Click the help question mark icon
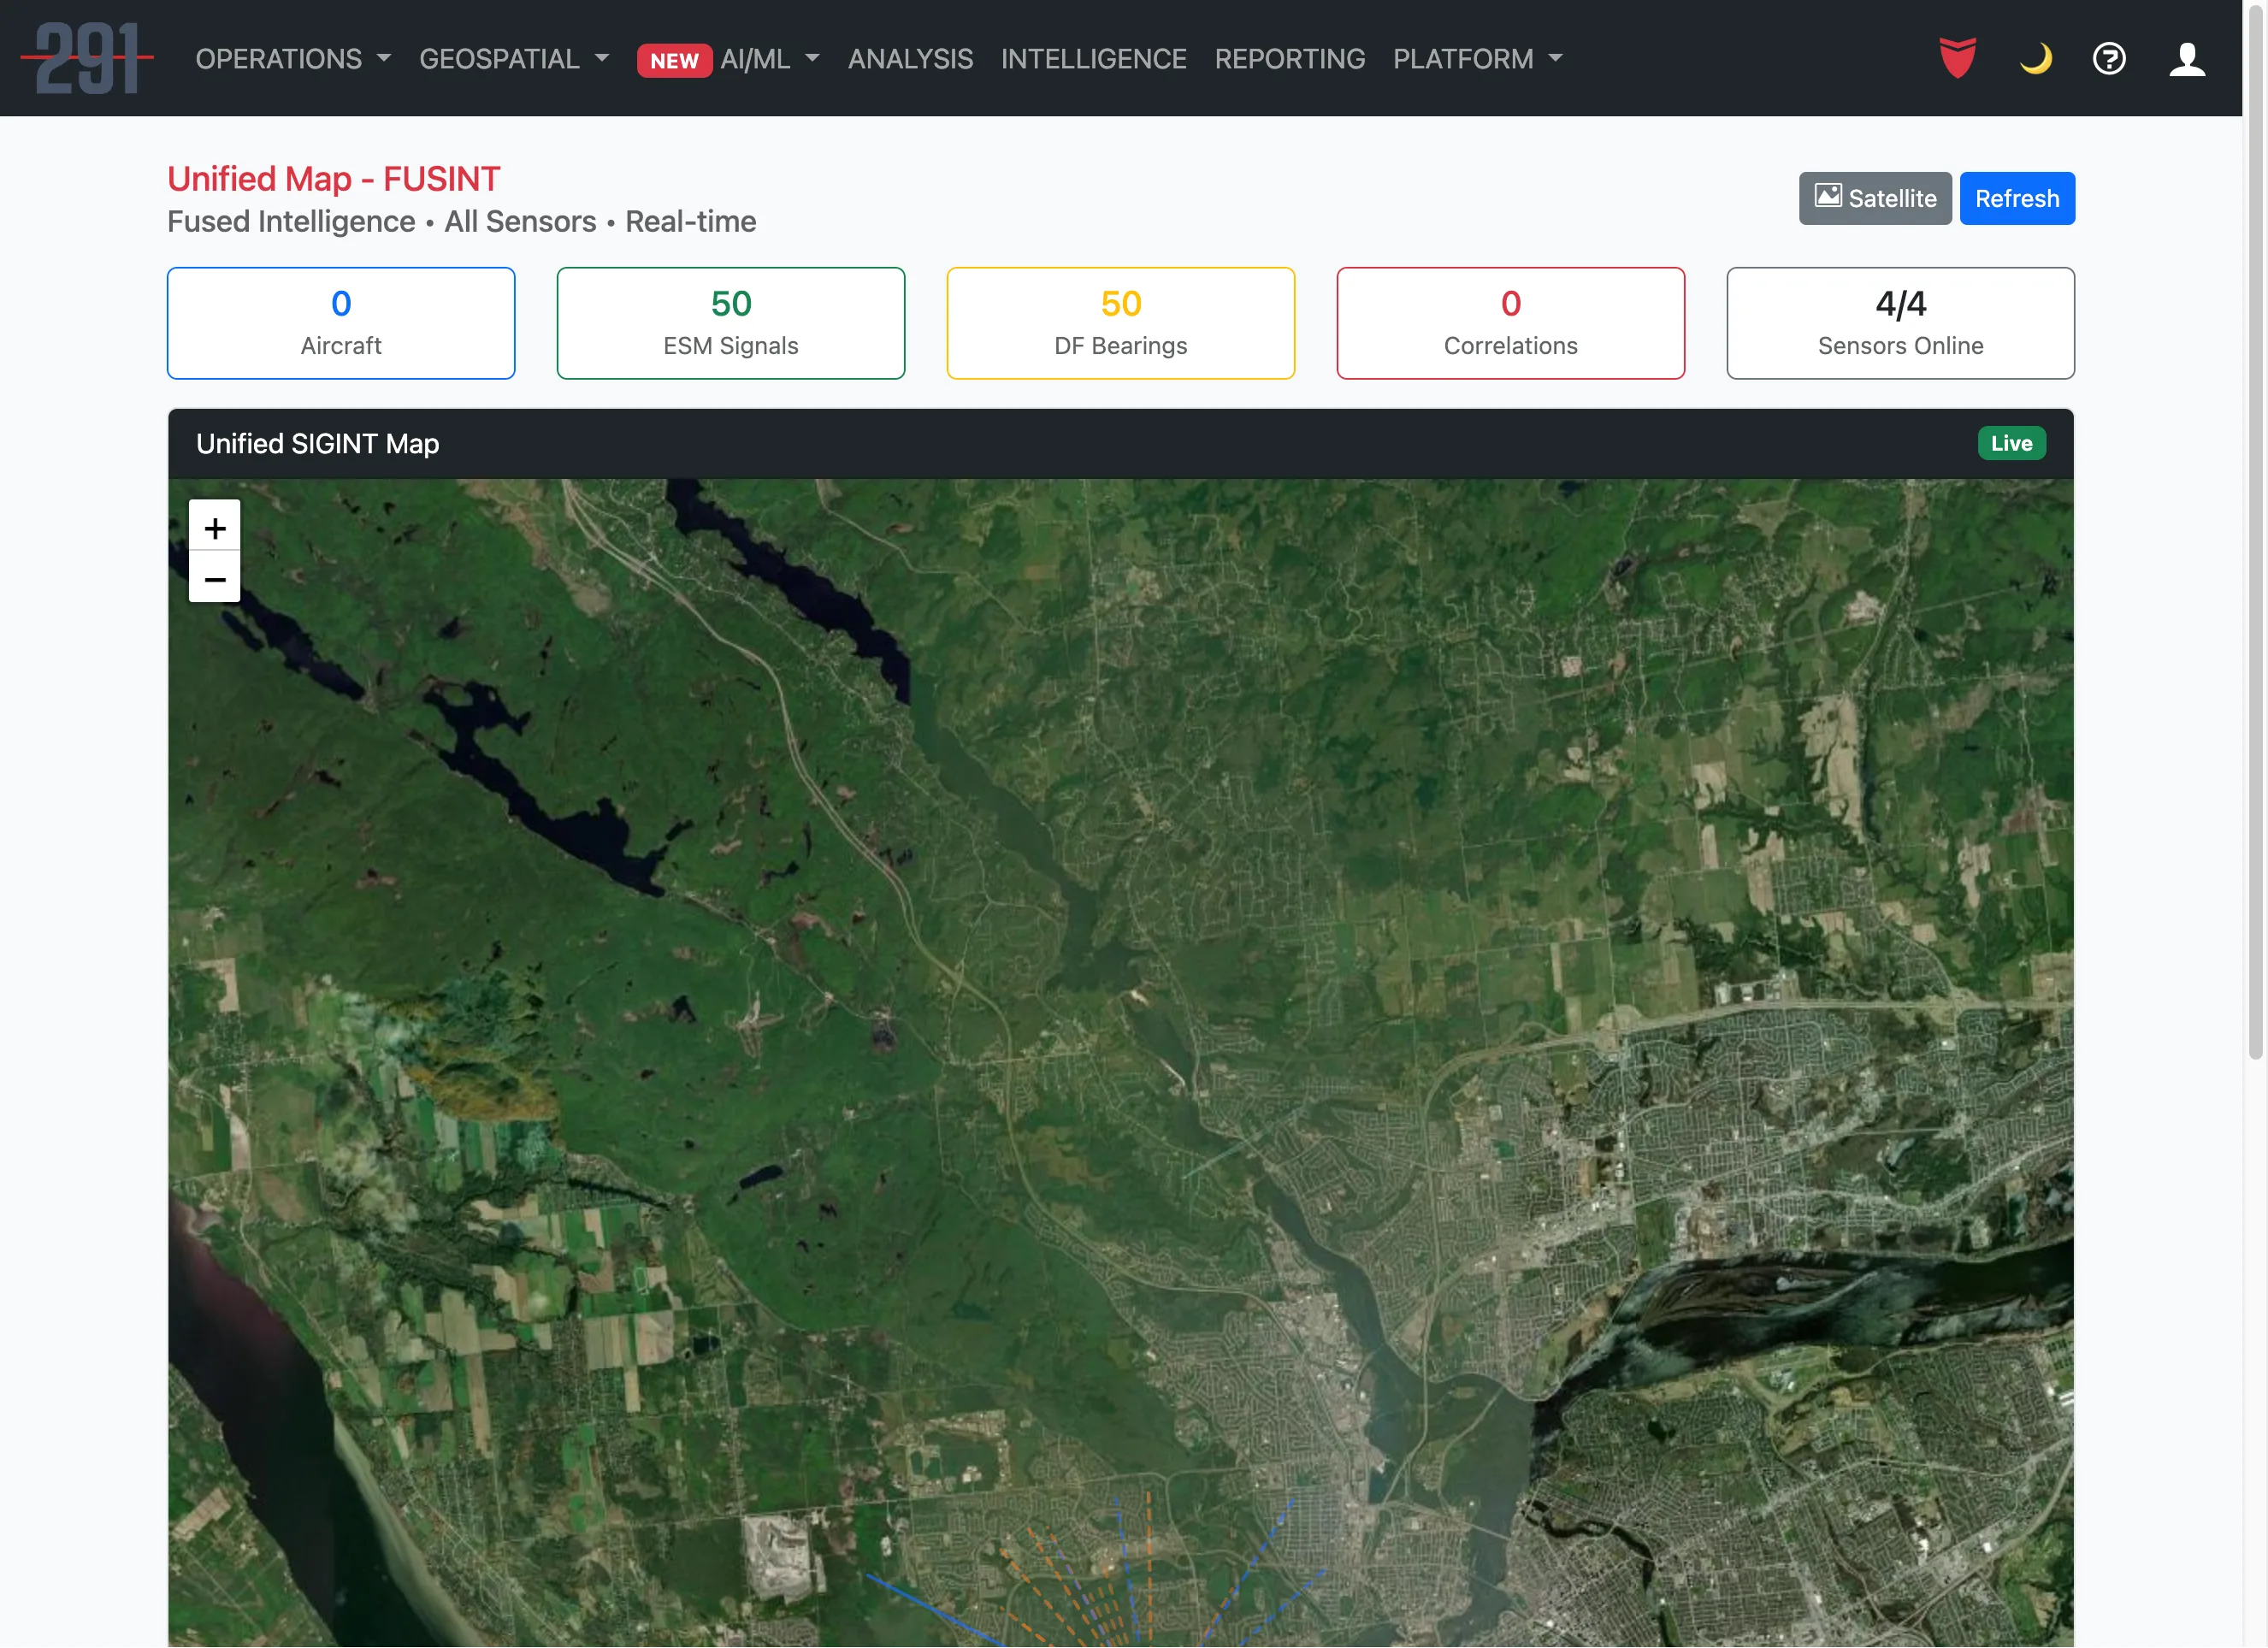This screenshot has width=2268, height=1648. (x=2109, y=59)
